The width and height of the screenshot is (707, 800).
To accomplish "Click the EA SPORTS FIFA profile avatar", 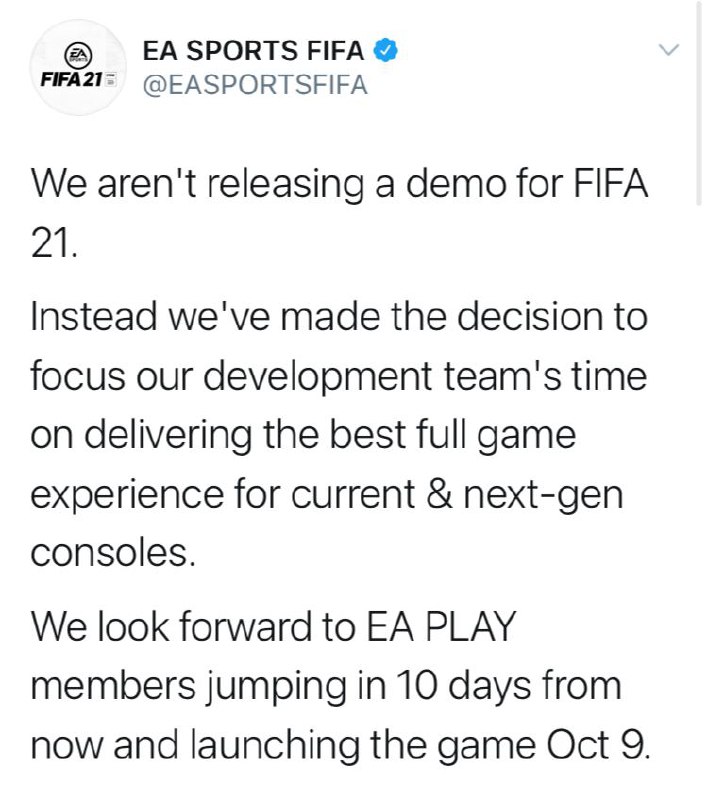I will coord(75,67).
